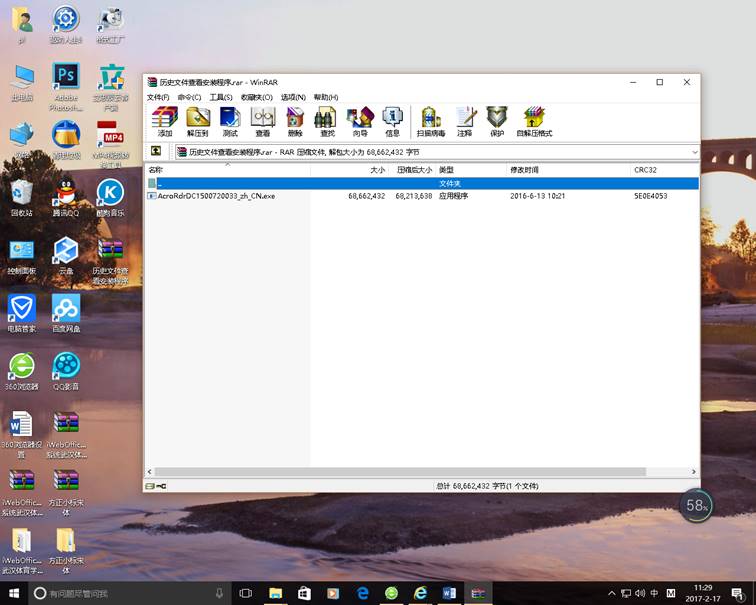Click the 自解压格式 (SFX) icon

(534, 120)
